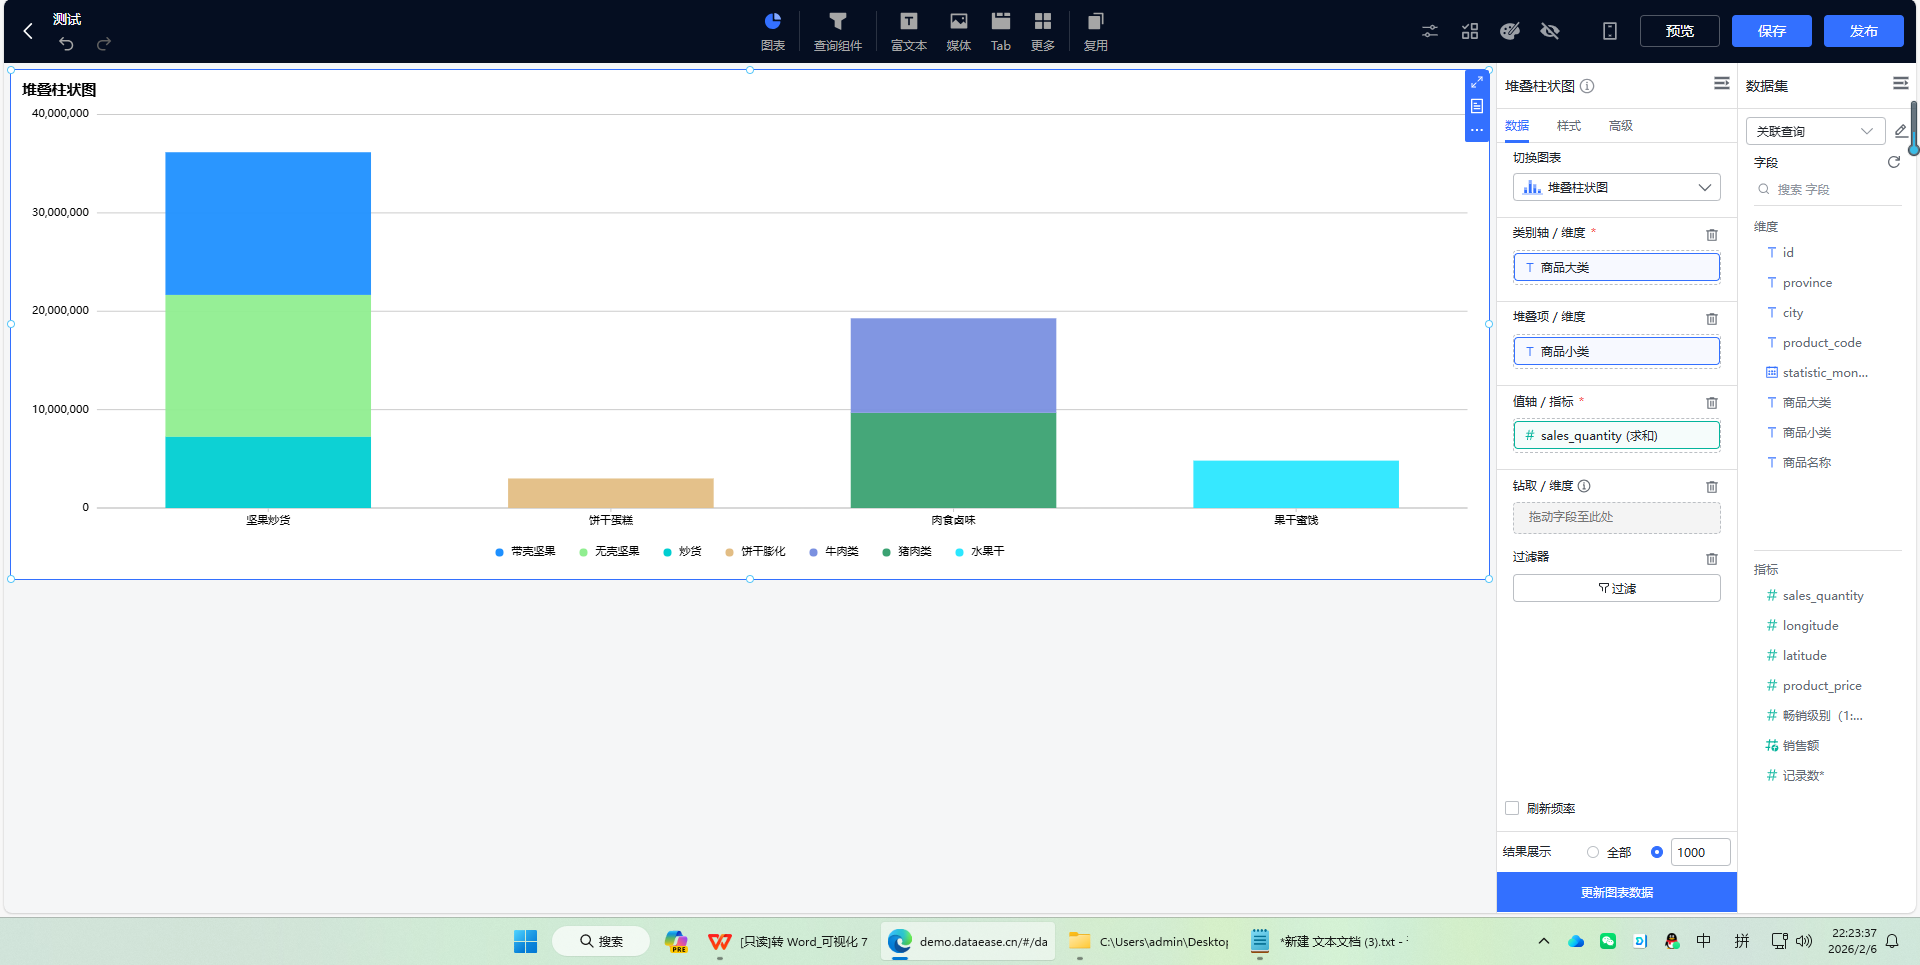
Task: Edit the dataset with pencil icon
Action: (x=1901, y=131)
